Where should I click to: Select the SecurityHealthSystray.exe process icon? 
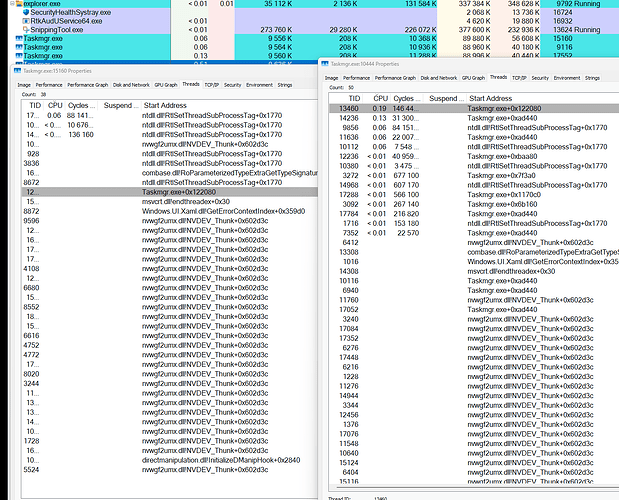24,11
